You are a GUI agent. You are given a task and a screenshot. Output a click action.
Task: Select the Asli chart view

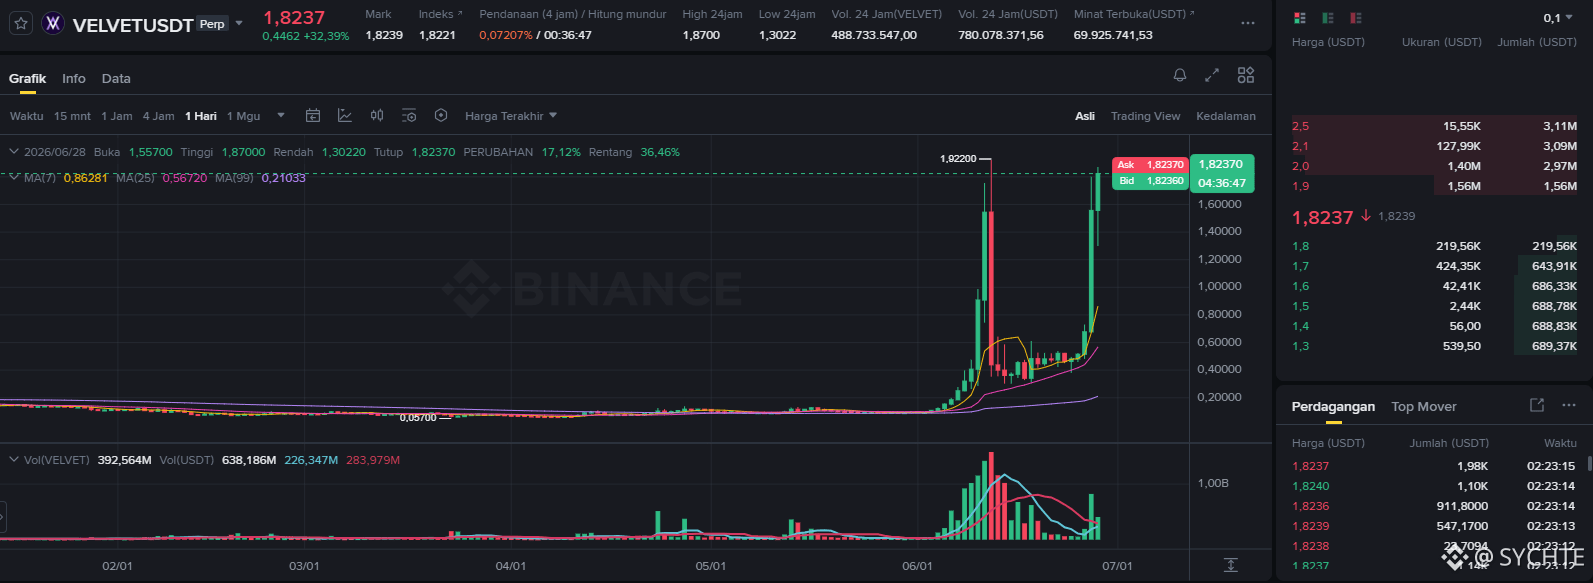click(1085, 116)
